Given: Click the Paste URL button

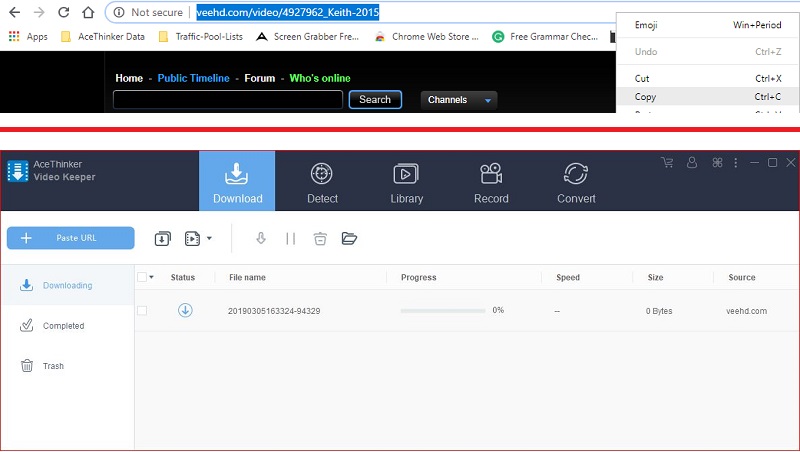Looking at the screenshot, I should pyautogui.click(x=70, y=238).
